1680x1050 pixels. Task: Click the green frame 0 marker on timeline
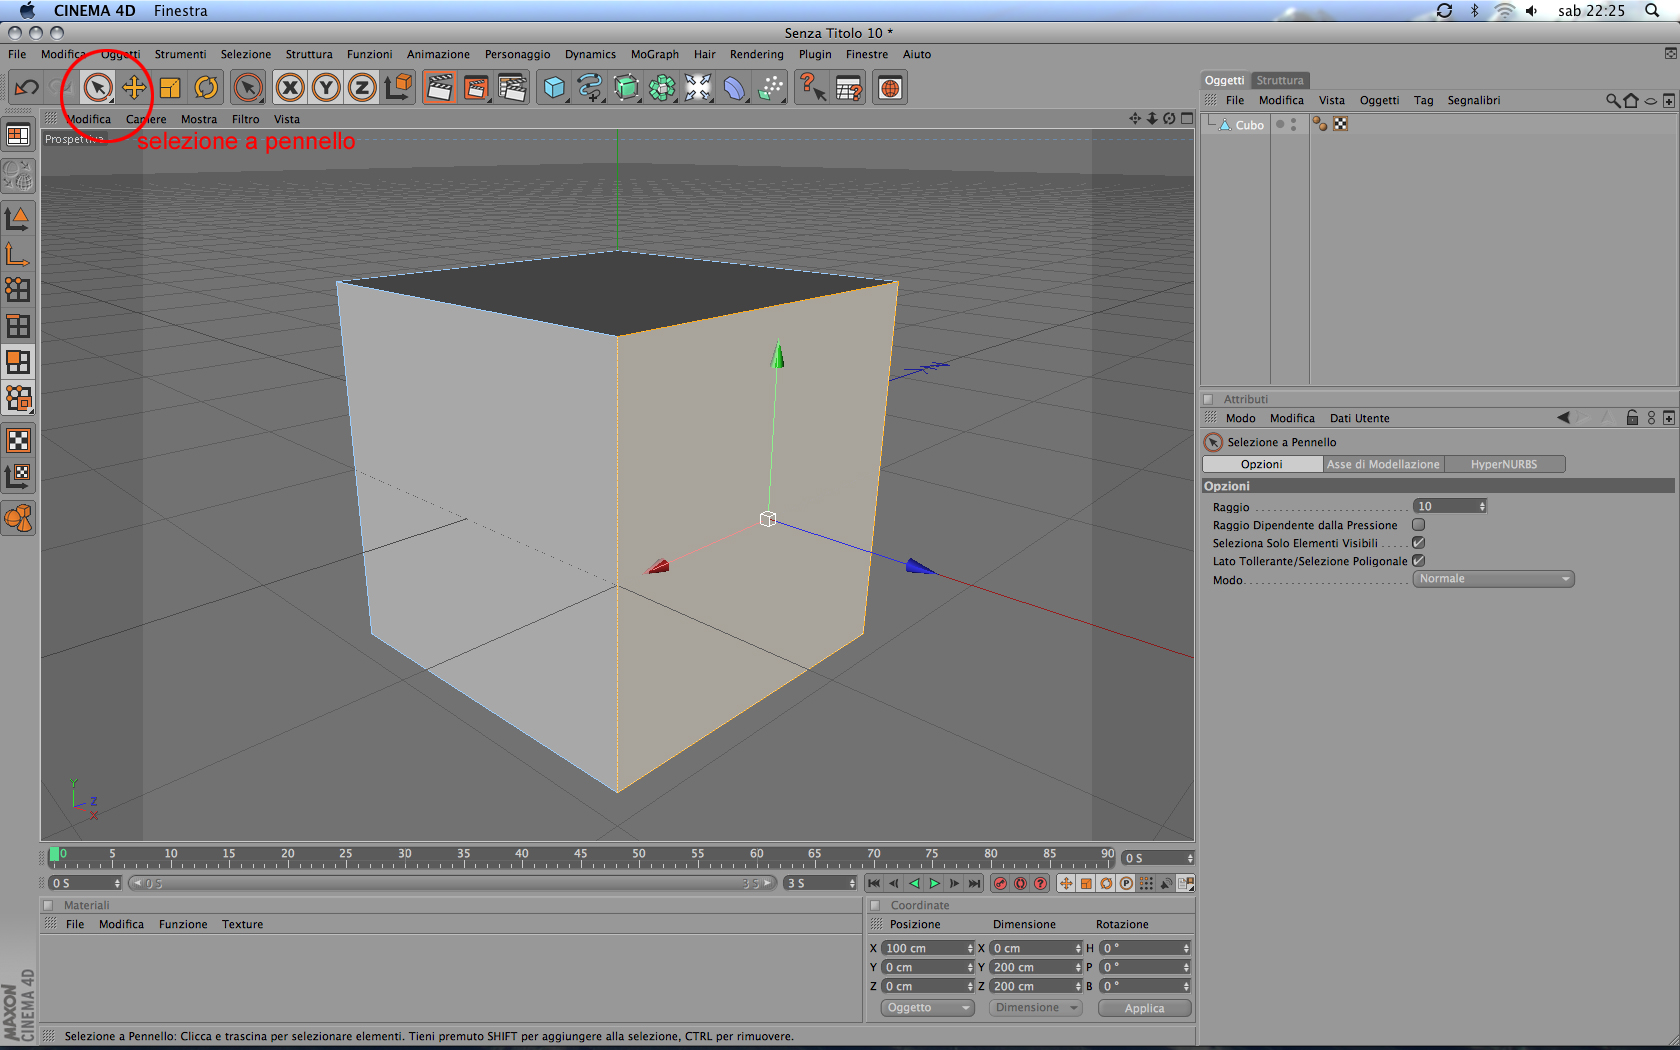coord(54,854)
